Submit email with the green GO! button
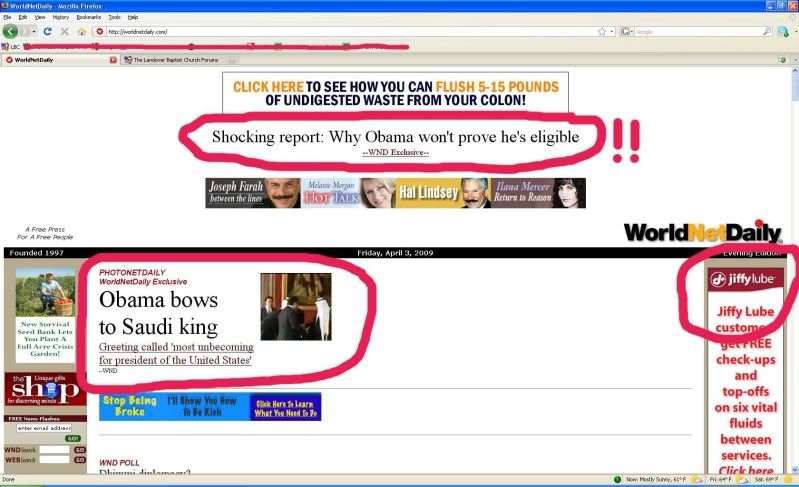799x487 pixels. (x=72, y=439)
